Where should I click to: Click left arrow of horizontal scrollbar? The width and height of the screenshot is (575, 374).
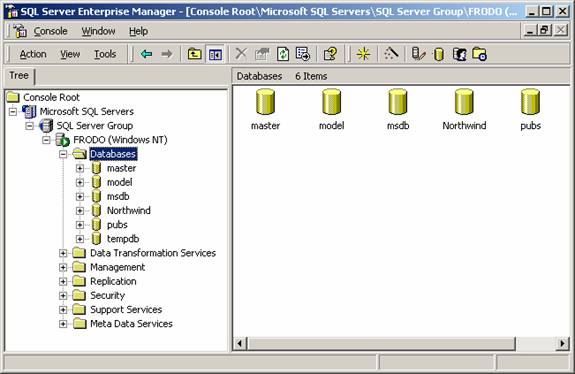[x=241, y=344]
